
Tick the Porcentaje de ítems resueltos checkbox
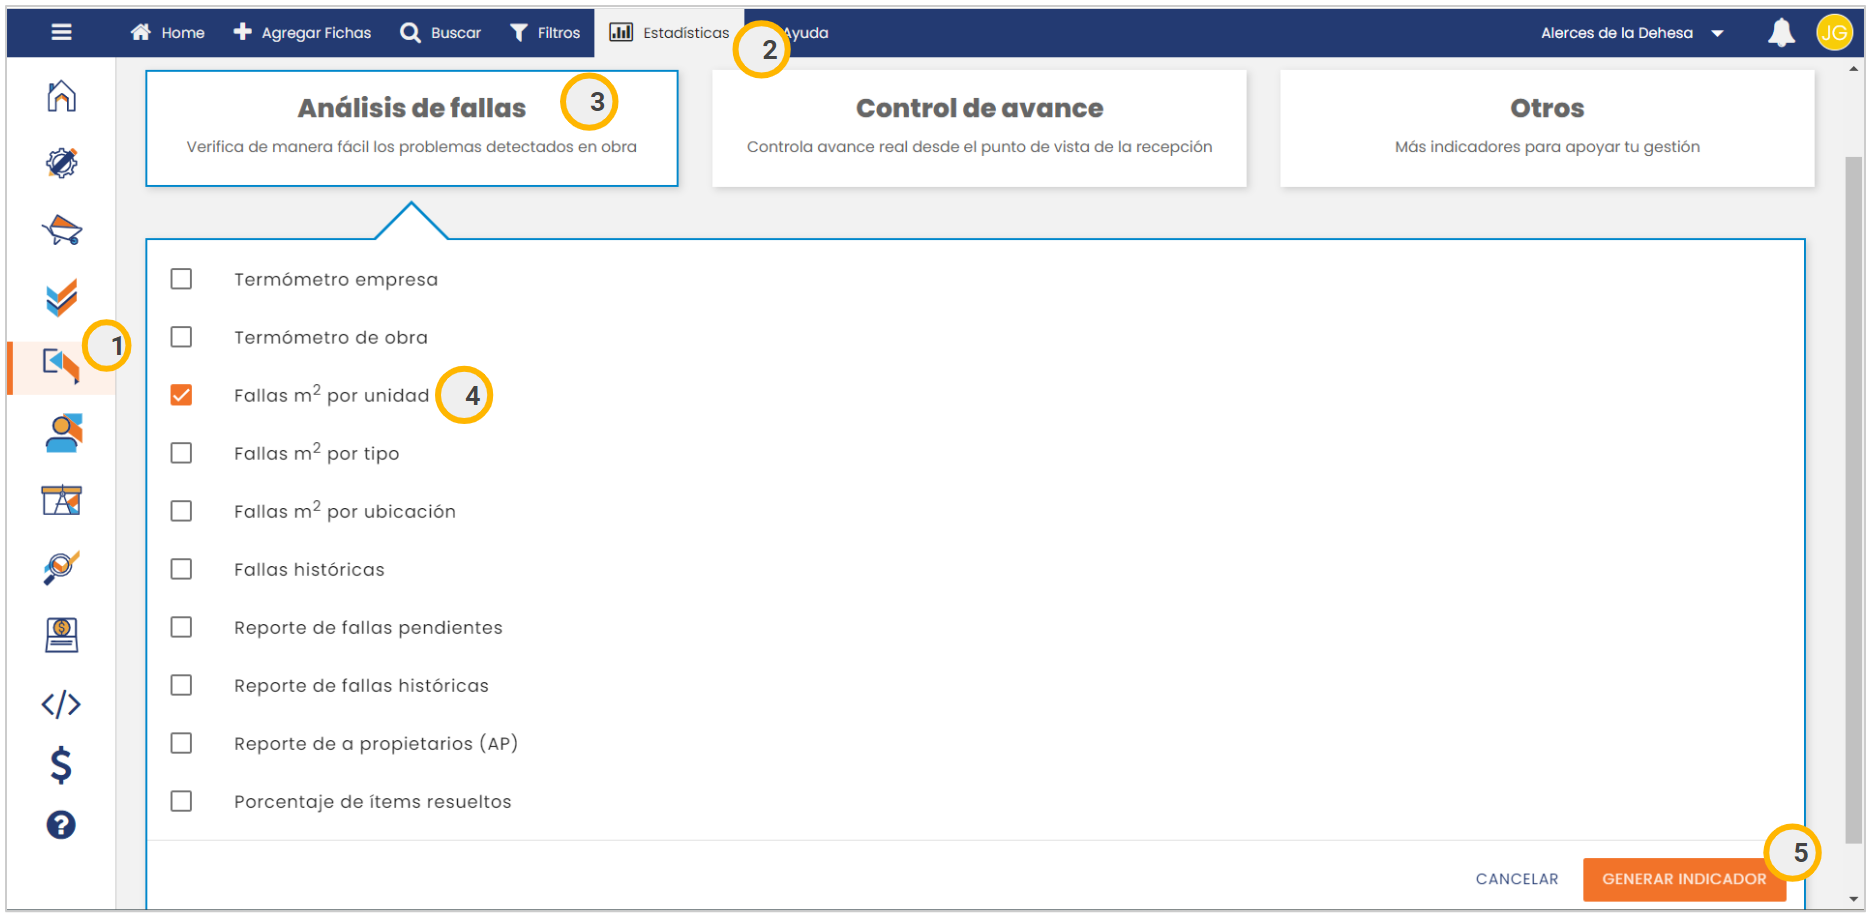(181, 801)
